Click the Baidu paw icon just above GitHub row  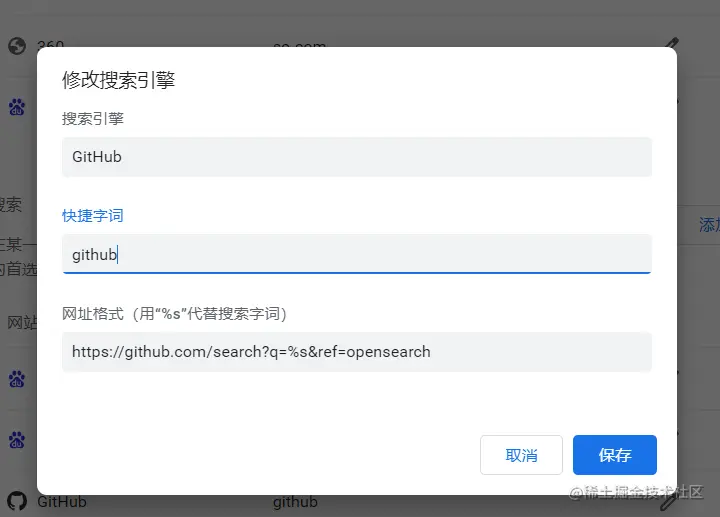coord(16,440)
